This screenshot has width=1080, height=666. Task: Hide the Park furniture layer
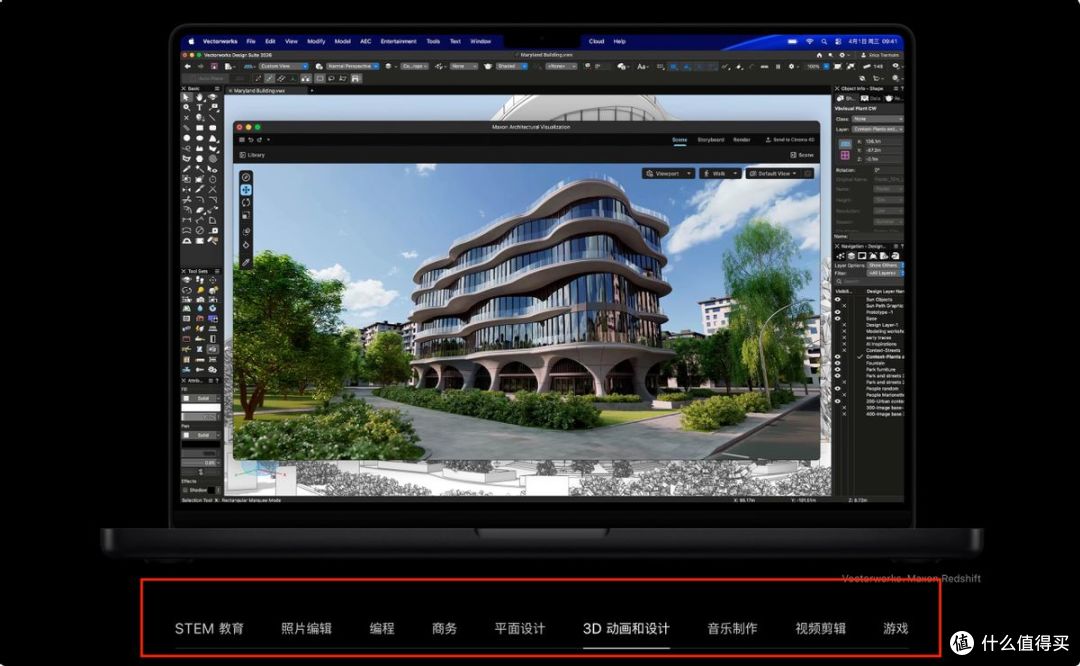tap(838, 369)
